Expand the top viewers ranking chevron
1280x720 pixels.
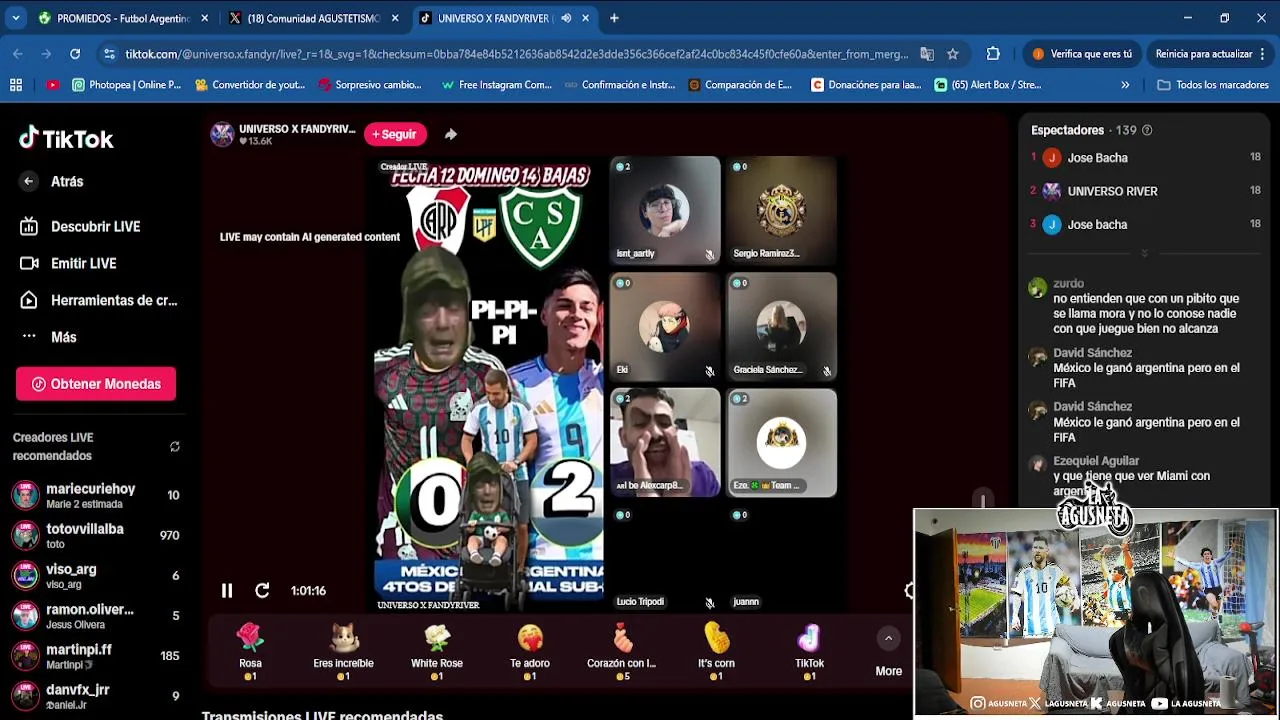point(1144,253)
